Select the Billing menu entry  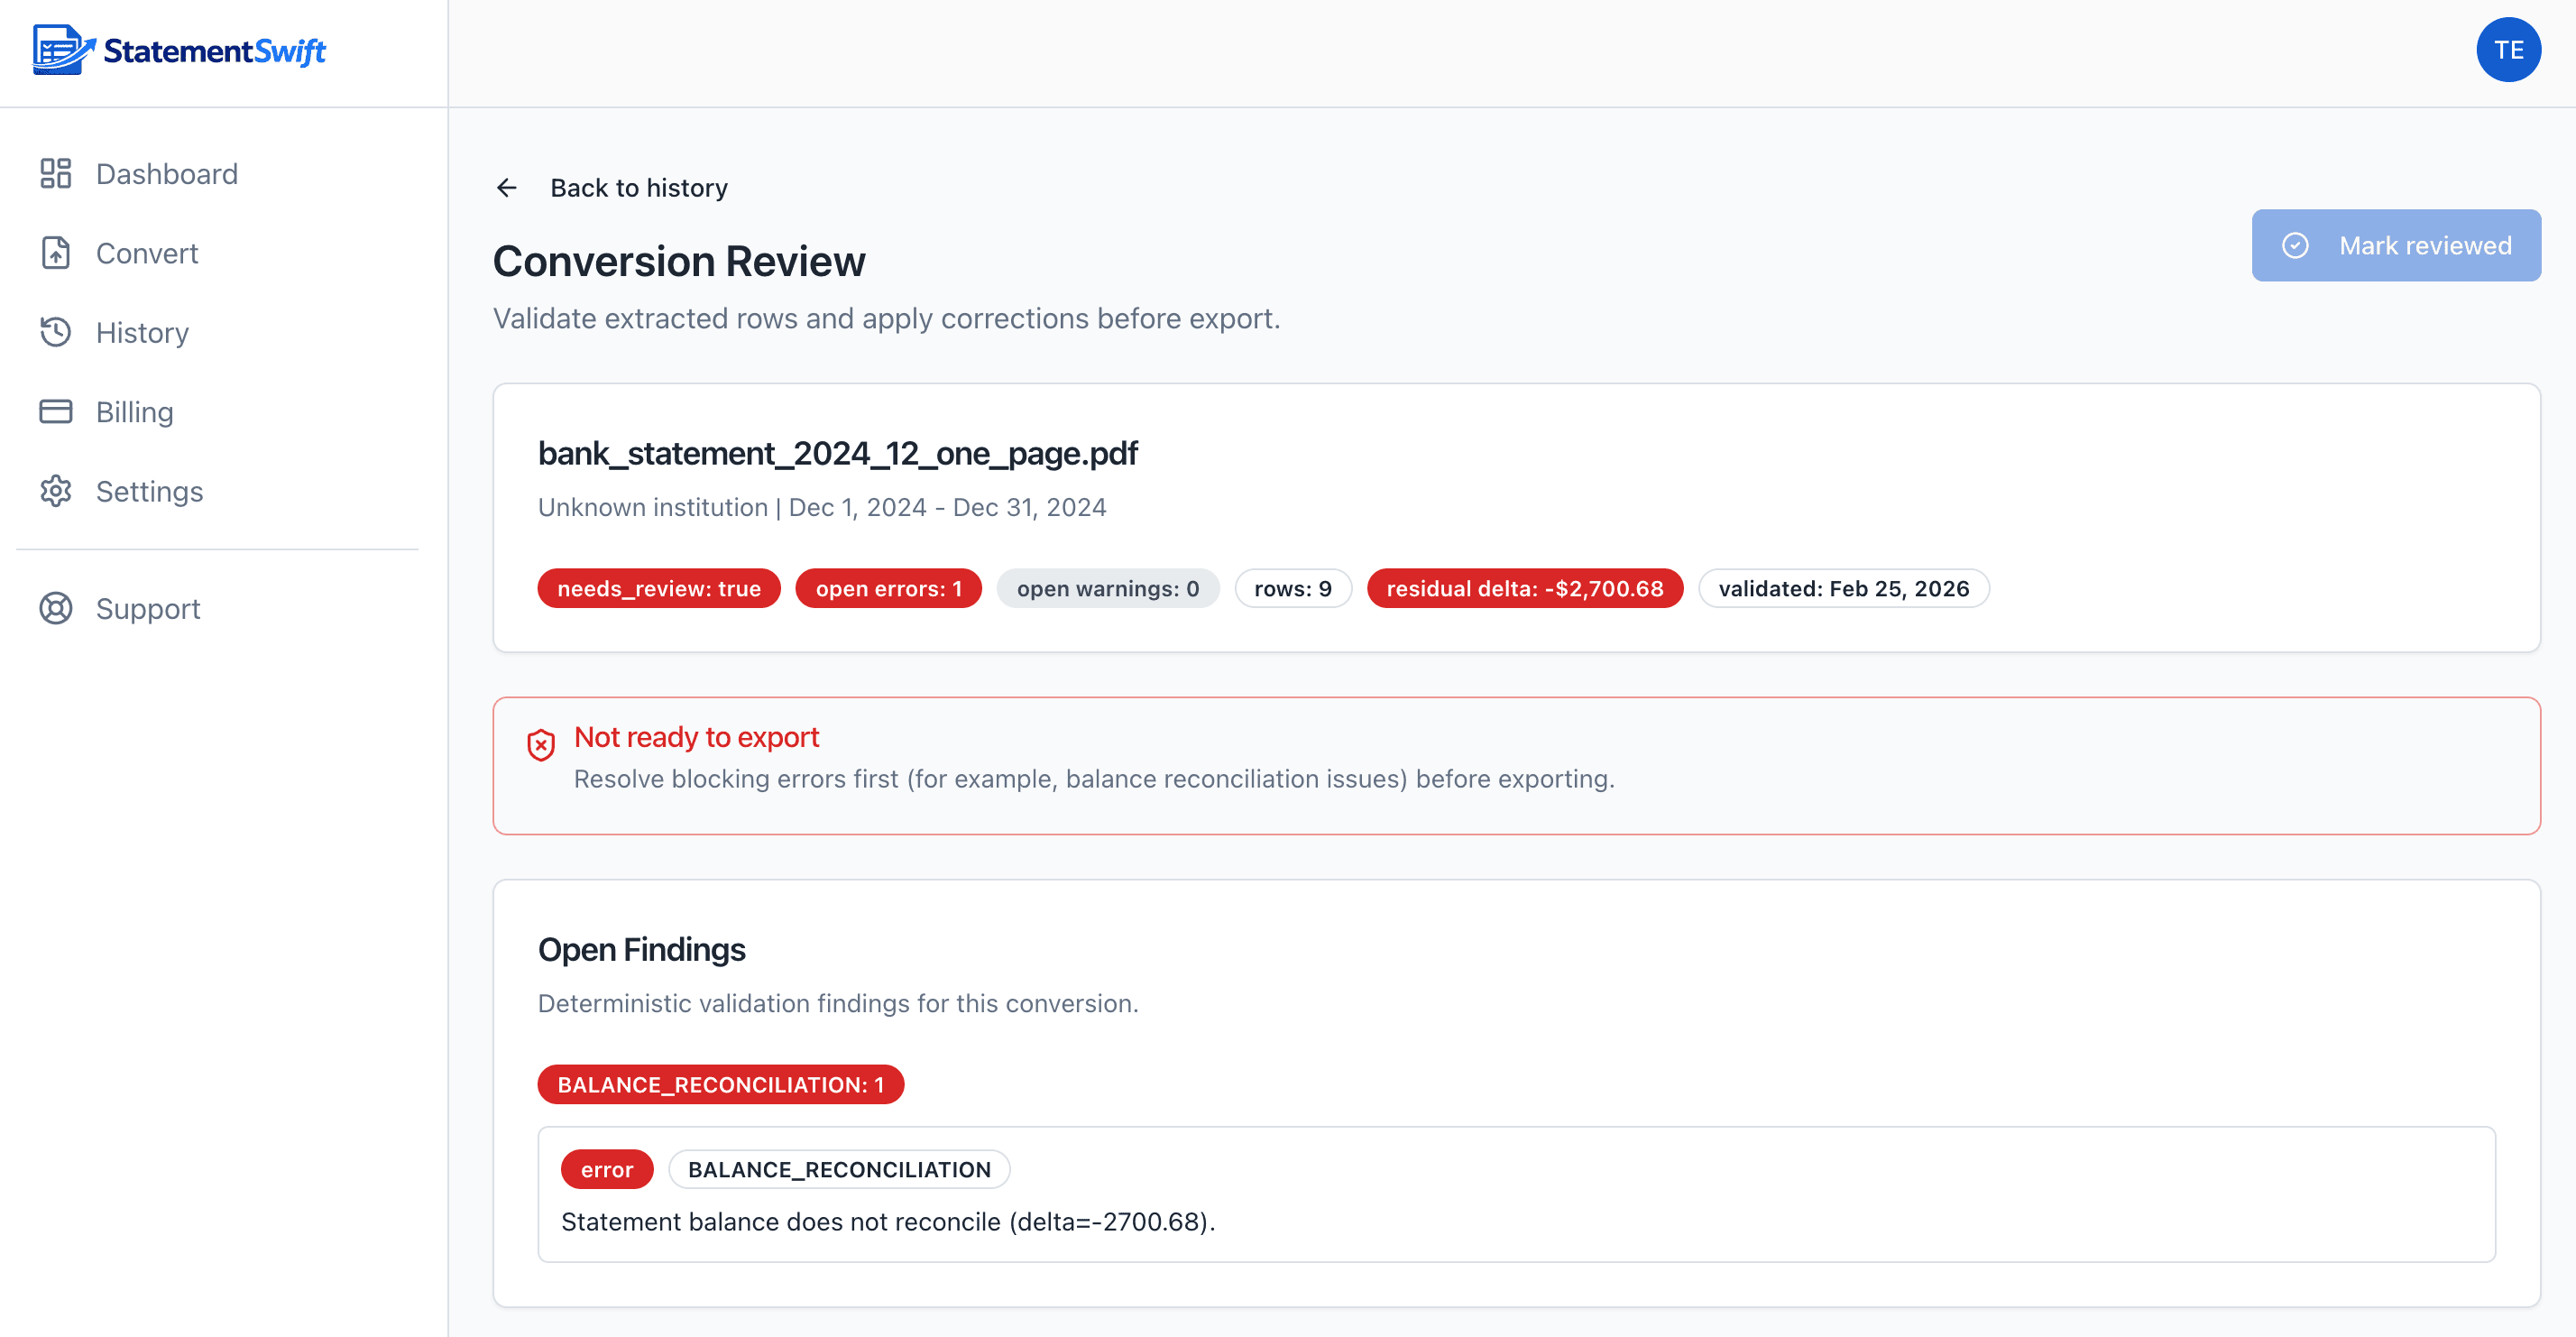coord(135,411)
